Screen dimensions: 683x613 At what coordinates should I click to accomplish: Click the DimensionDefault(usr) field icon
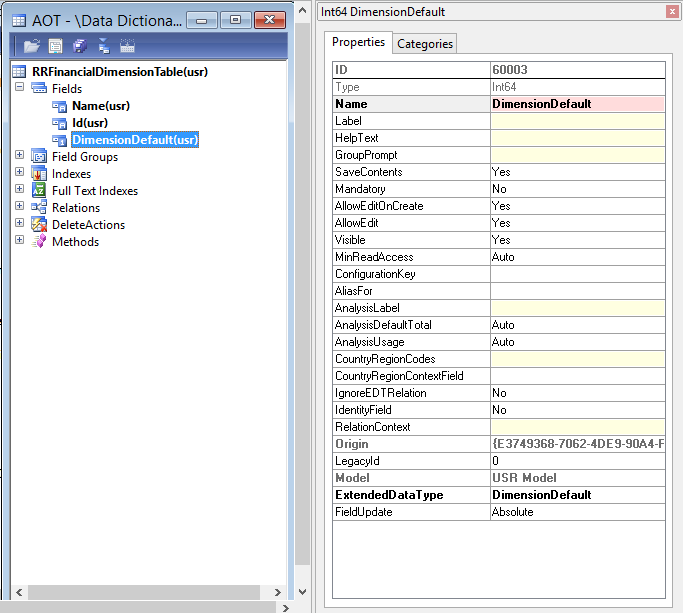click(59, 140)
